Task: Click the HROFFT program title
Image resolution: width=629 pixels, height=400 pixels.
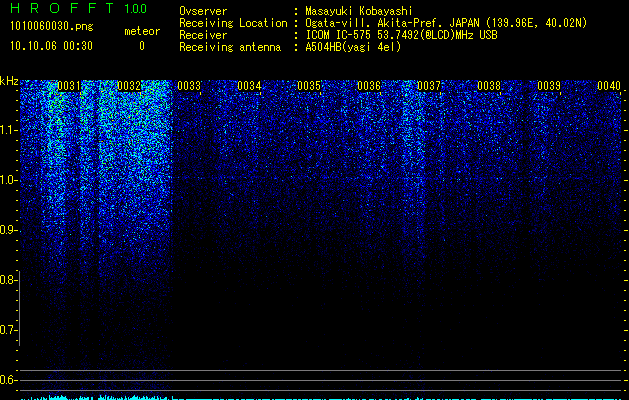Action: pyautogui.click(x=62, y=8)
